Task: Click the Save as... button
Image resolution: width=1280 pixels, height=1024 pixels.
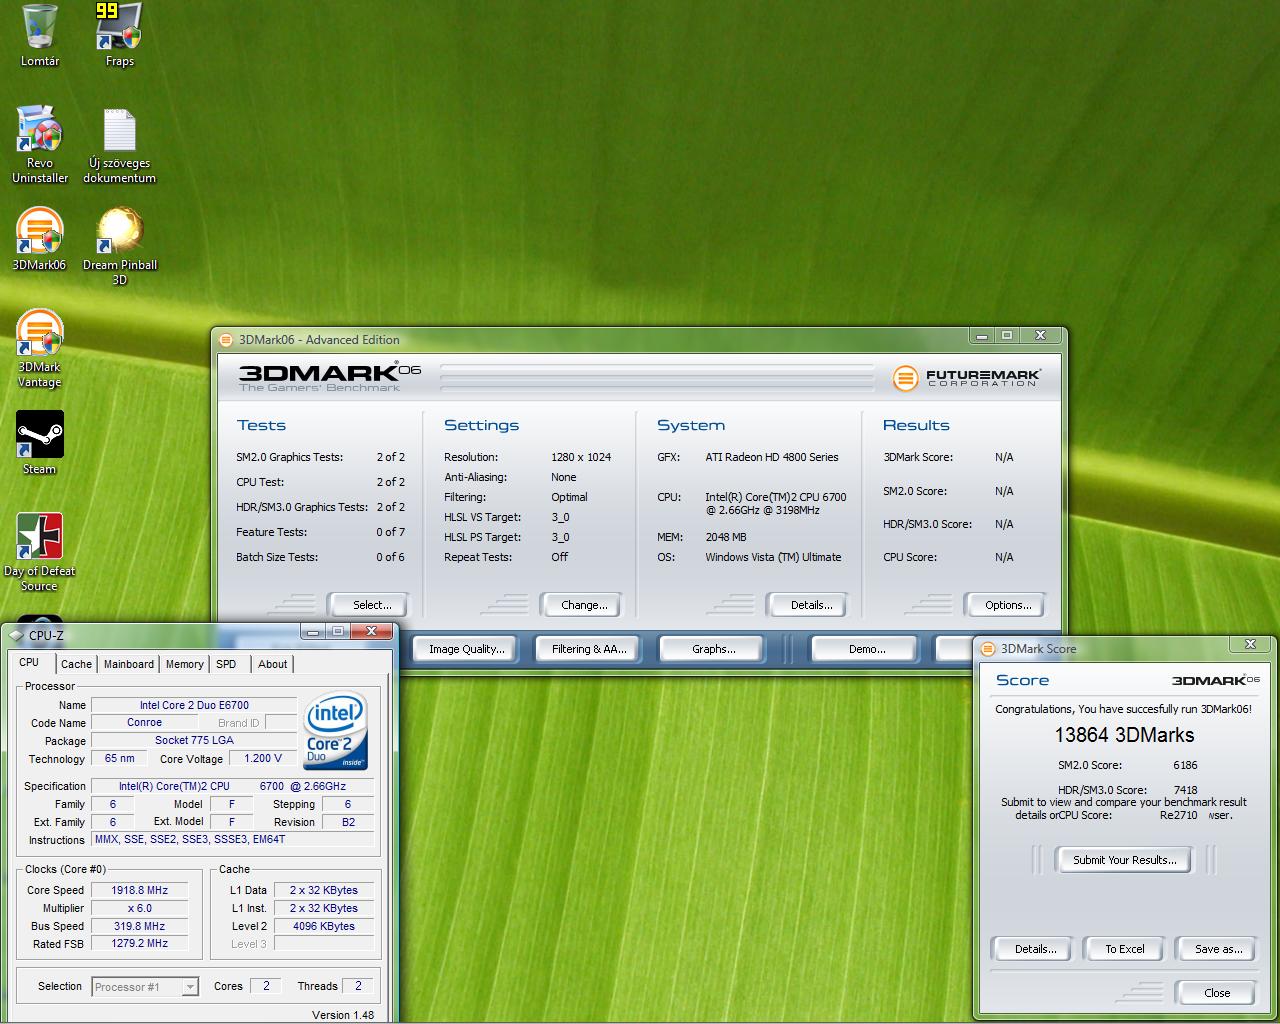Action: coord(1218,949)
